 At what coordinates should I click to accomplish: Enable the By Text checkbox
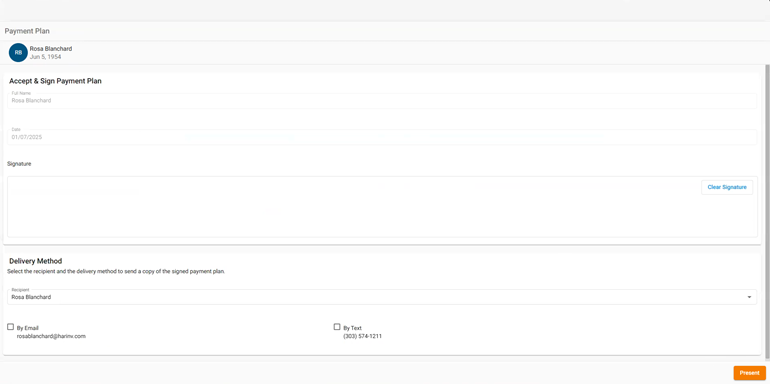click(x=337, y=327)
